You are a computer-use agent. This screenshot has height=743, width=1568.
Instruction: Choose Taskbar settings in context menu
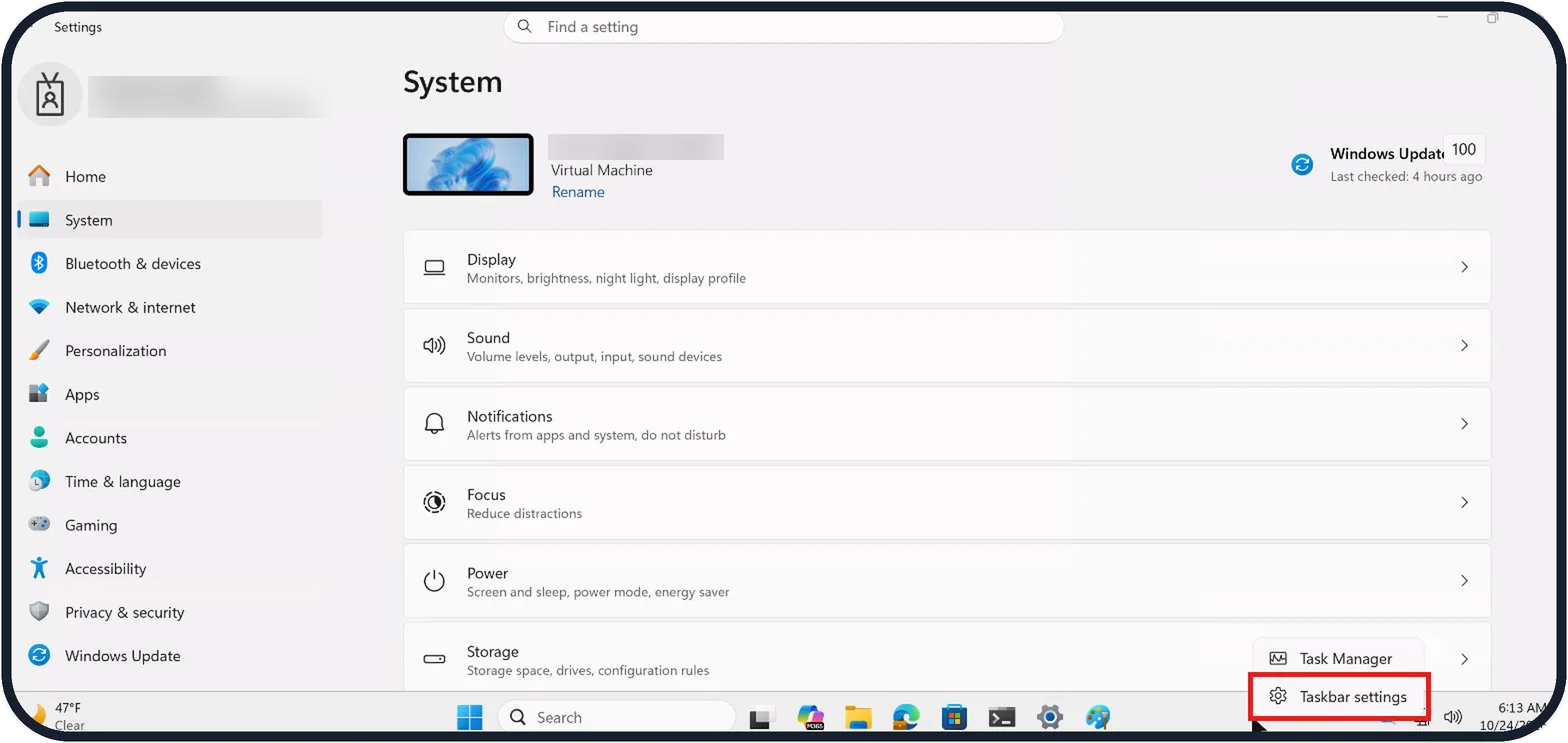(x=1340, y=697)
